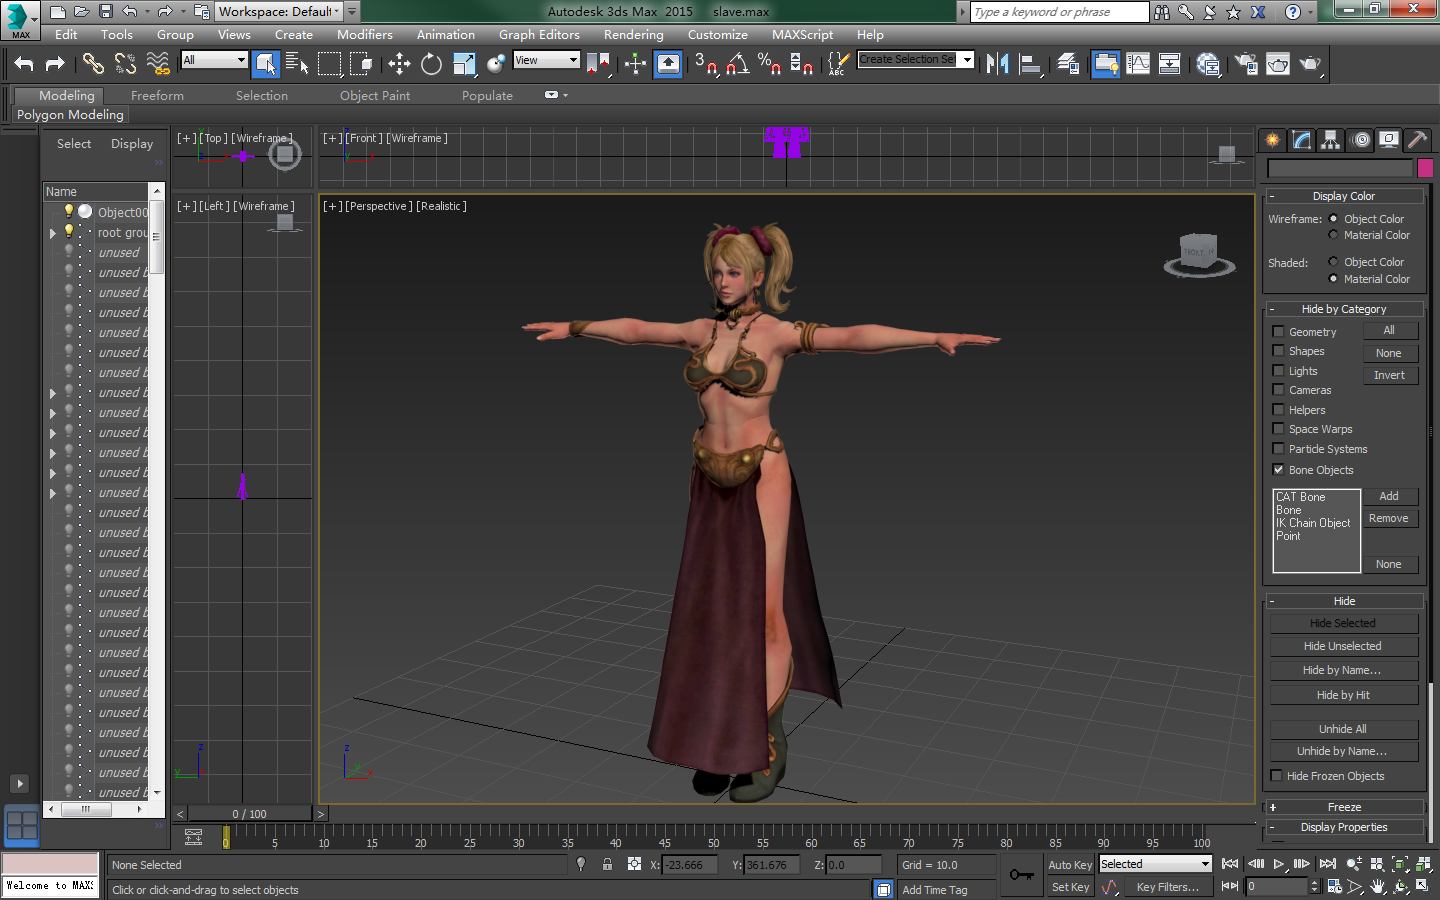This screenshot has height=900, width=1440.
Task: Open the selection filter All dropdown
Action: pyautogui.click(x=214, y=60)
